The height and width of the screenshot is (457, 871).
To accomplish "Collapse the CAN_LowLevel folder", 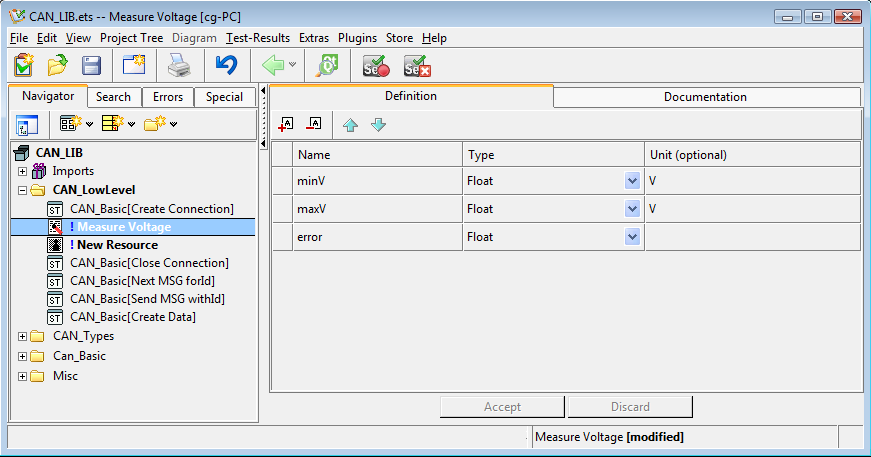I will tap(22, 189).
